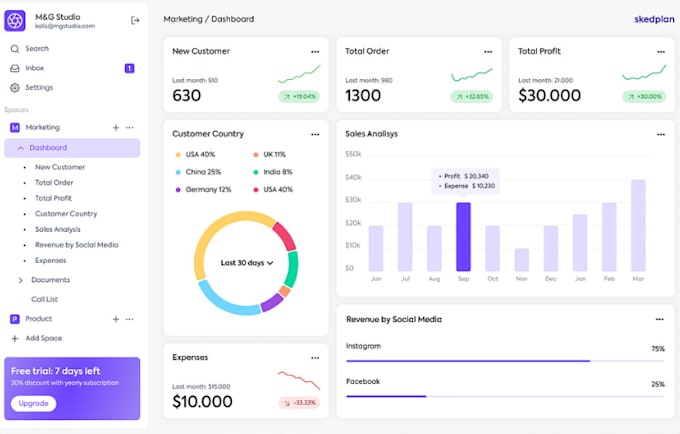Viewport: 680px width, 434px height.
Task: Select Revenue by Social Media sidebar item
Action: coord(76,245)
